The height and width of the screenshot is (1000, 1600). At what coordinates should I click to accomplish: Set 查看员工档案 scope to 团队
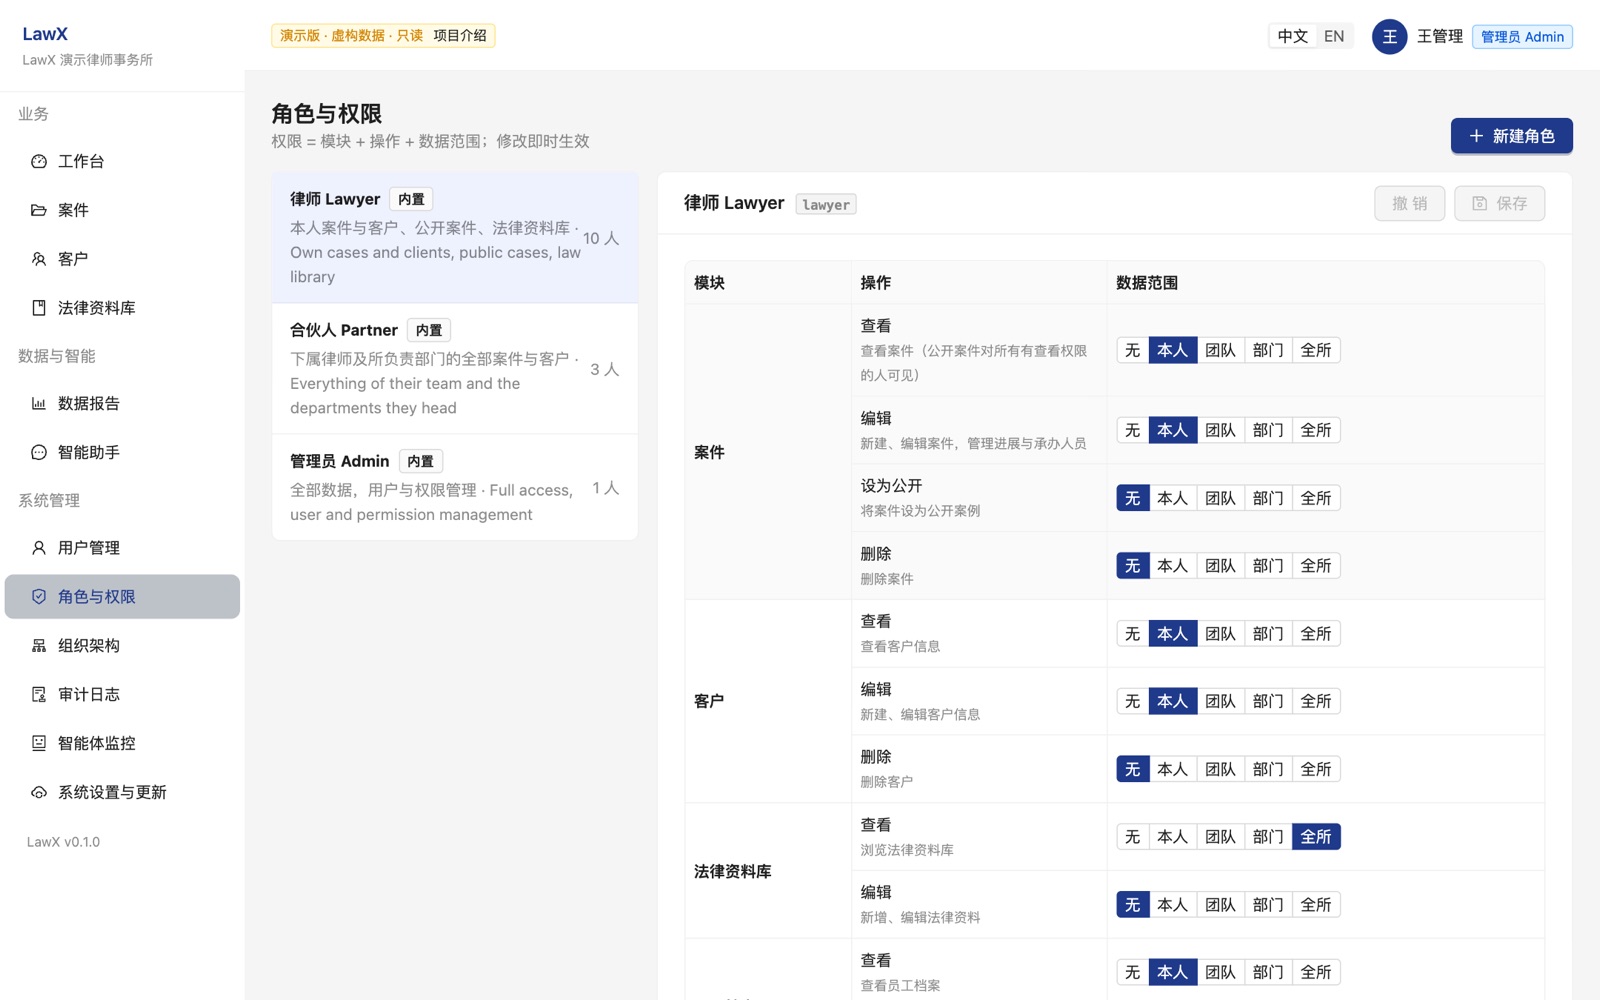[1220, 972]
